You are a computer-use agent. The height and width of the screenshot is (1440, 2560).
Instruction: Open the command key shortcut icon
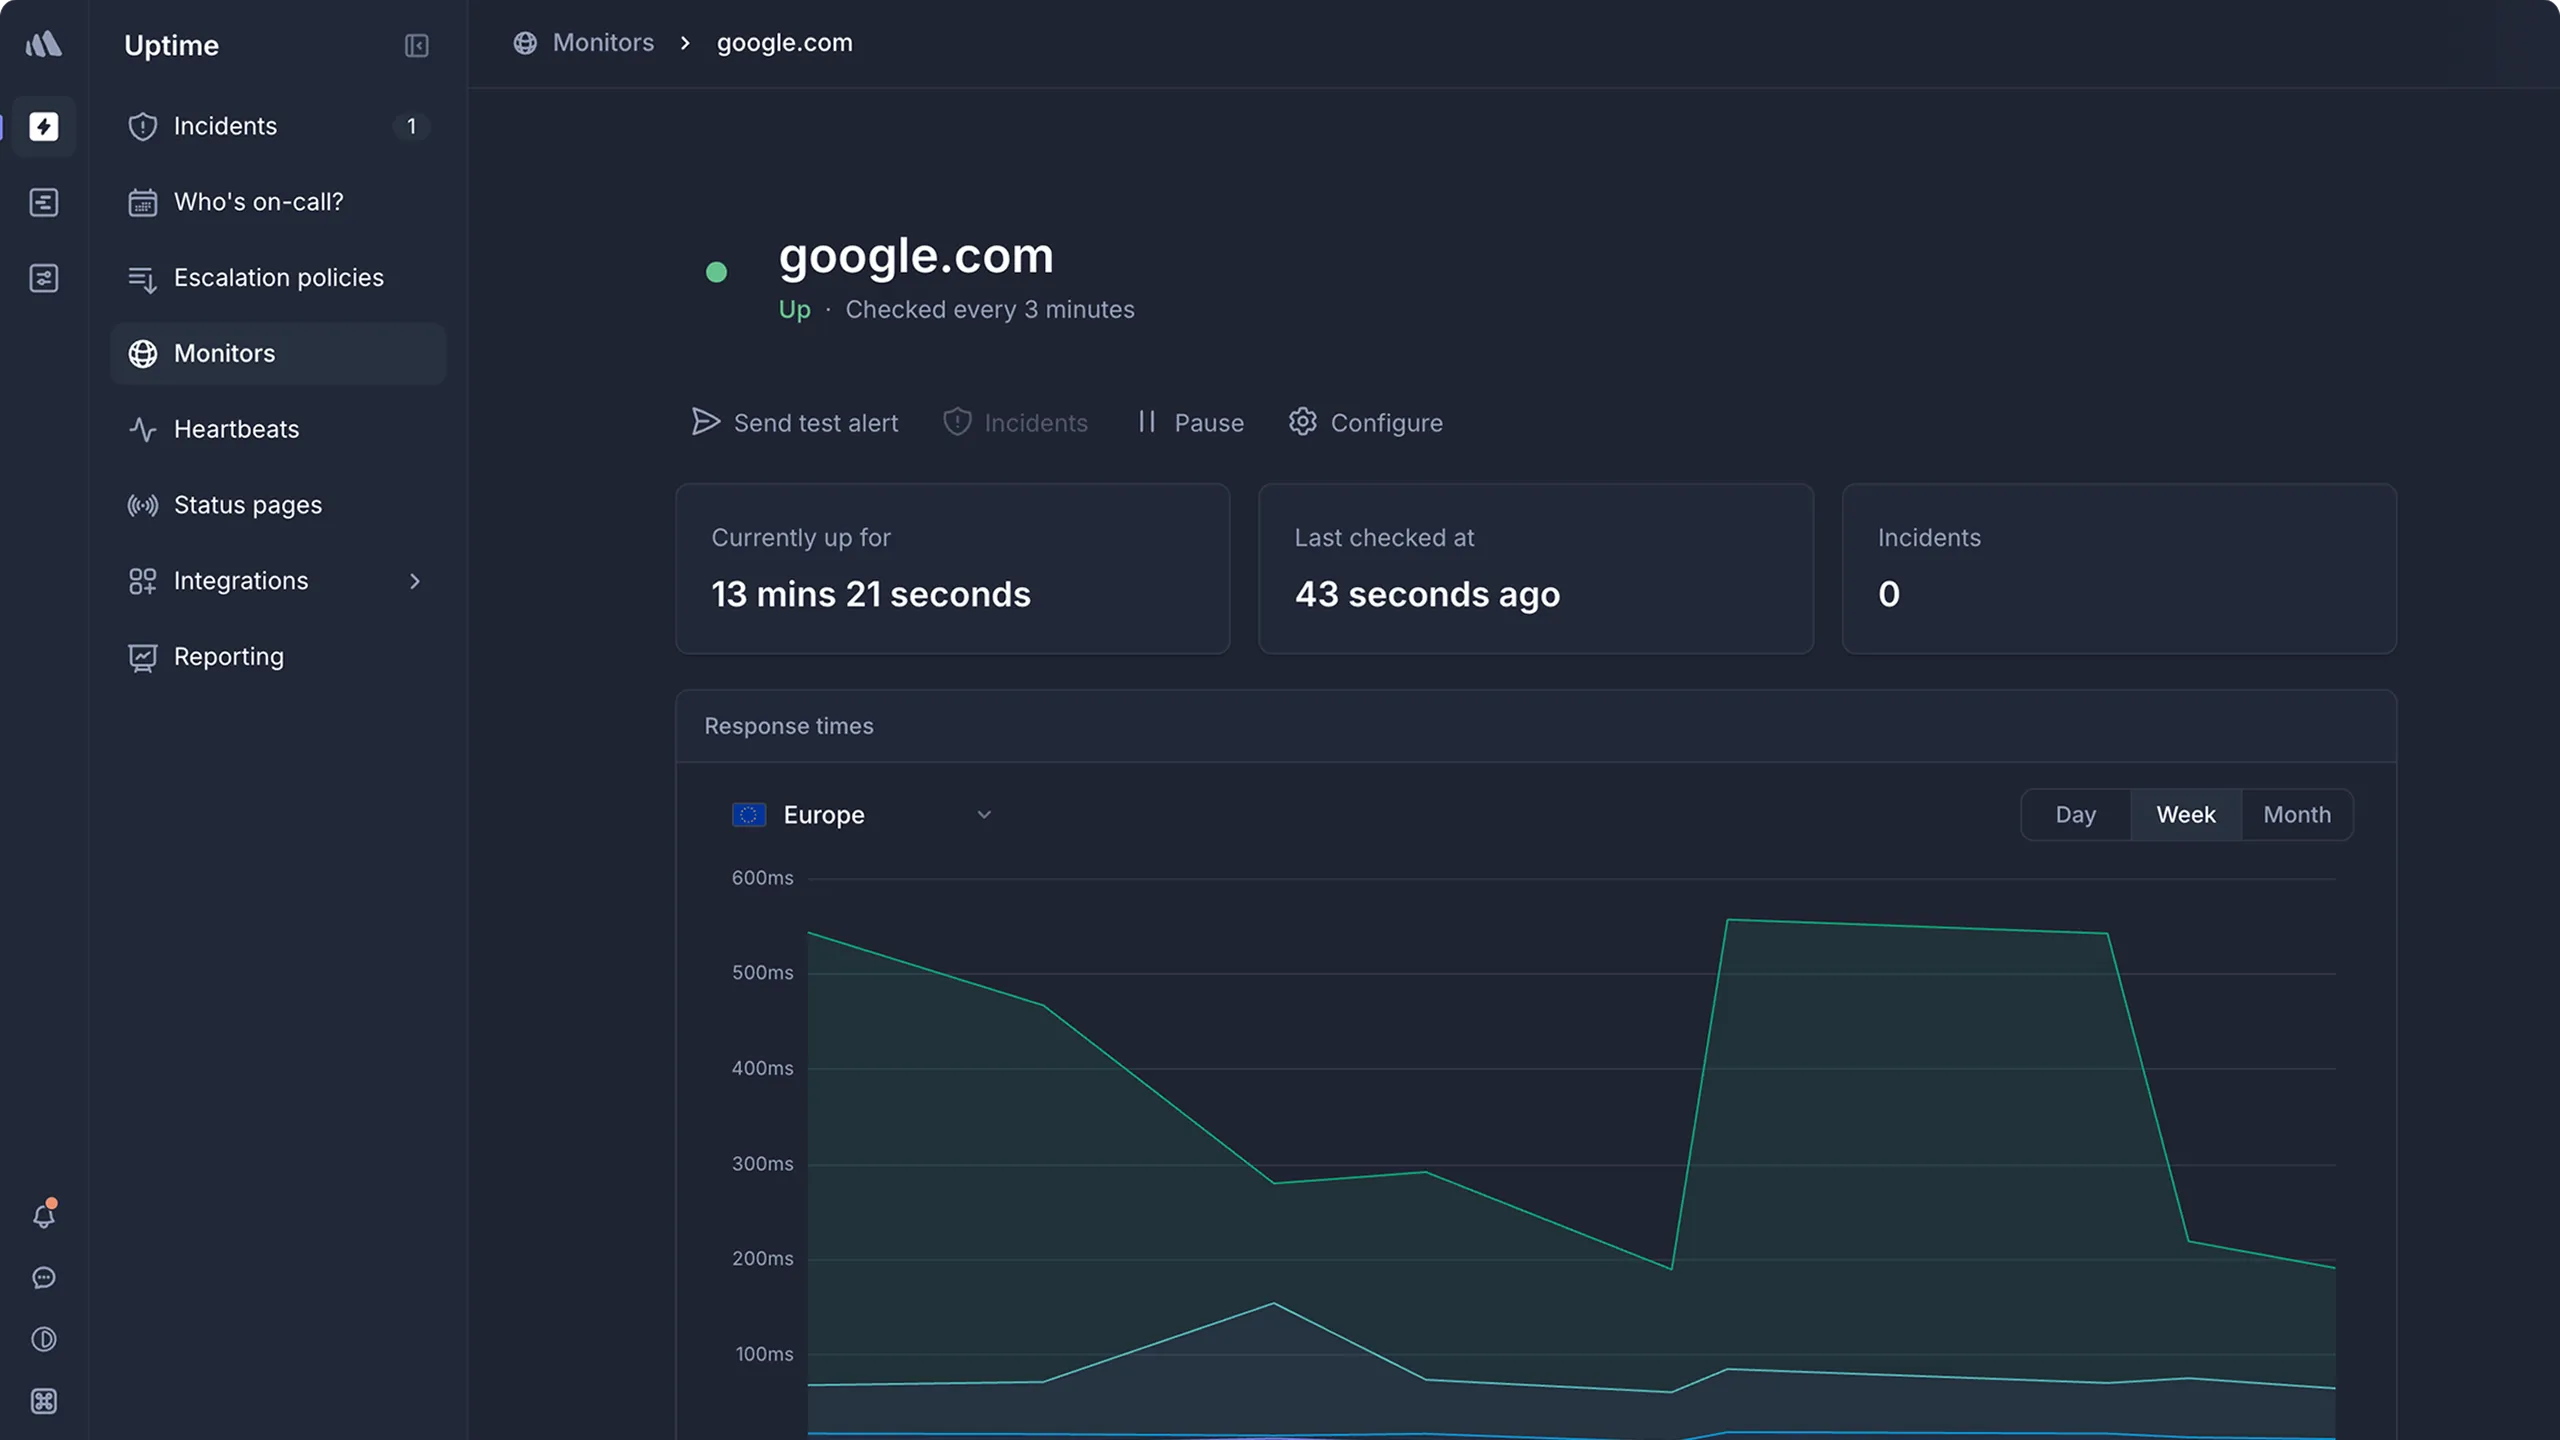[x=44, y=1402]
